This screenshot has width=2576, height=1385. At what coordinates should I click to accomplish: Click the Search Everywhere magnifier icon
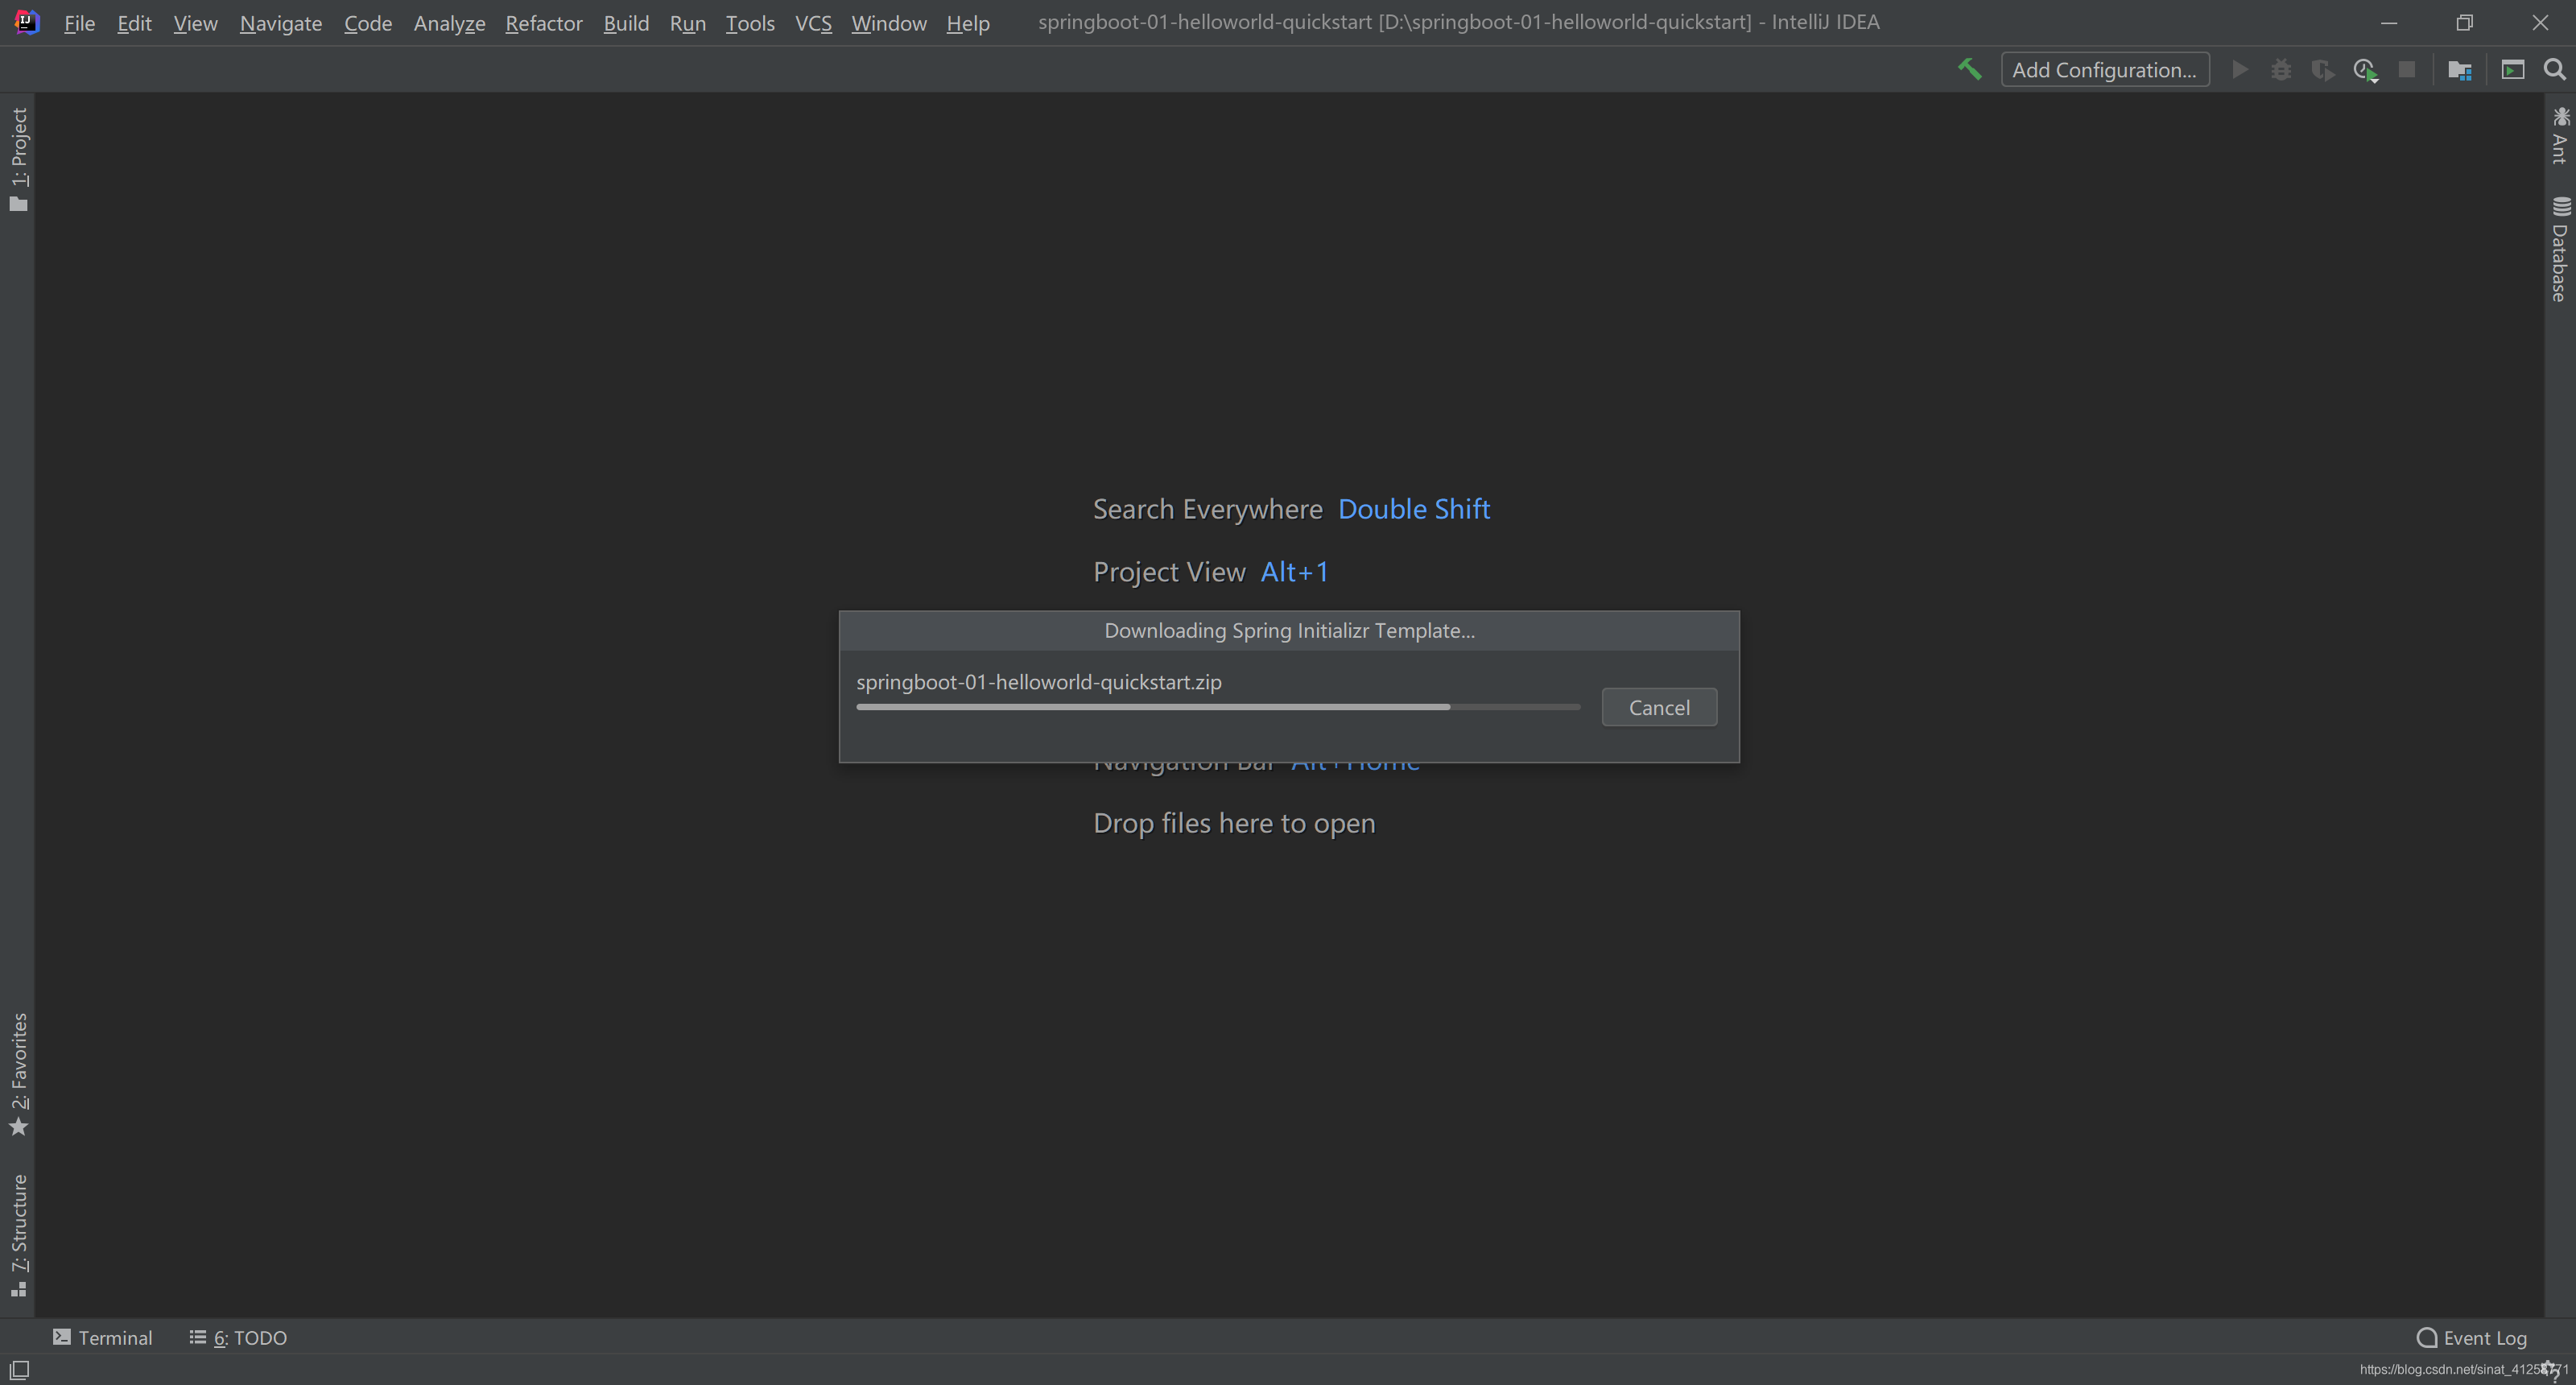[2554, 70]
